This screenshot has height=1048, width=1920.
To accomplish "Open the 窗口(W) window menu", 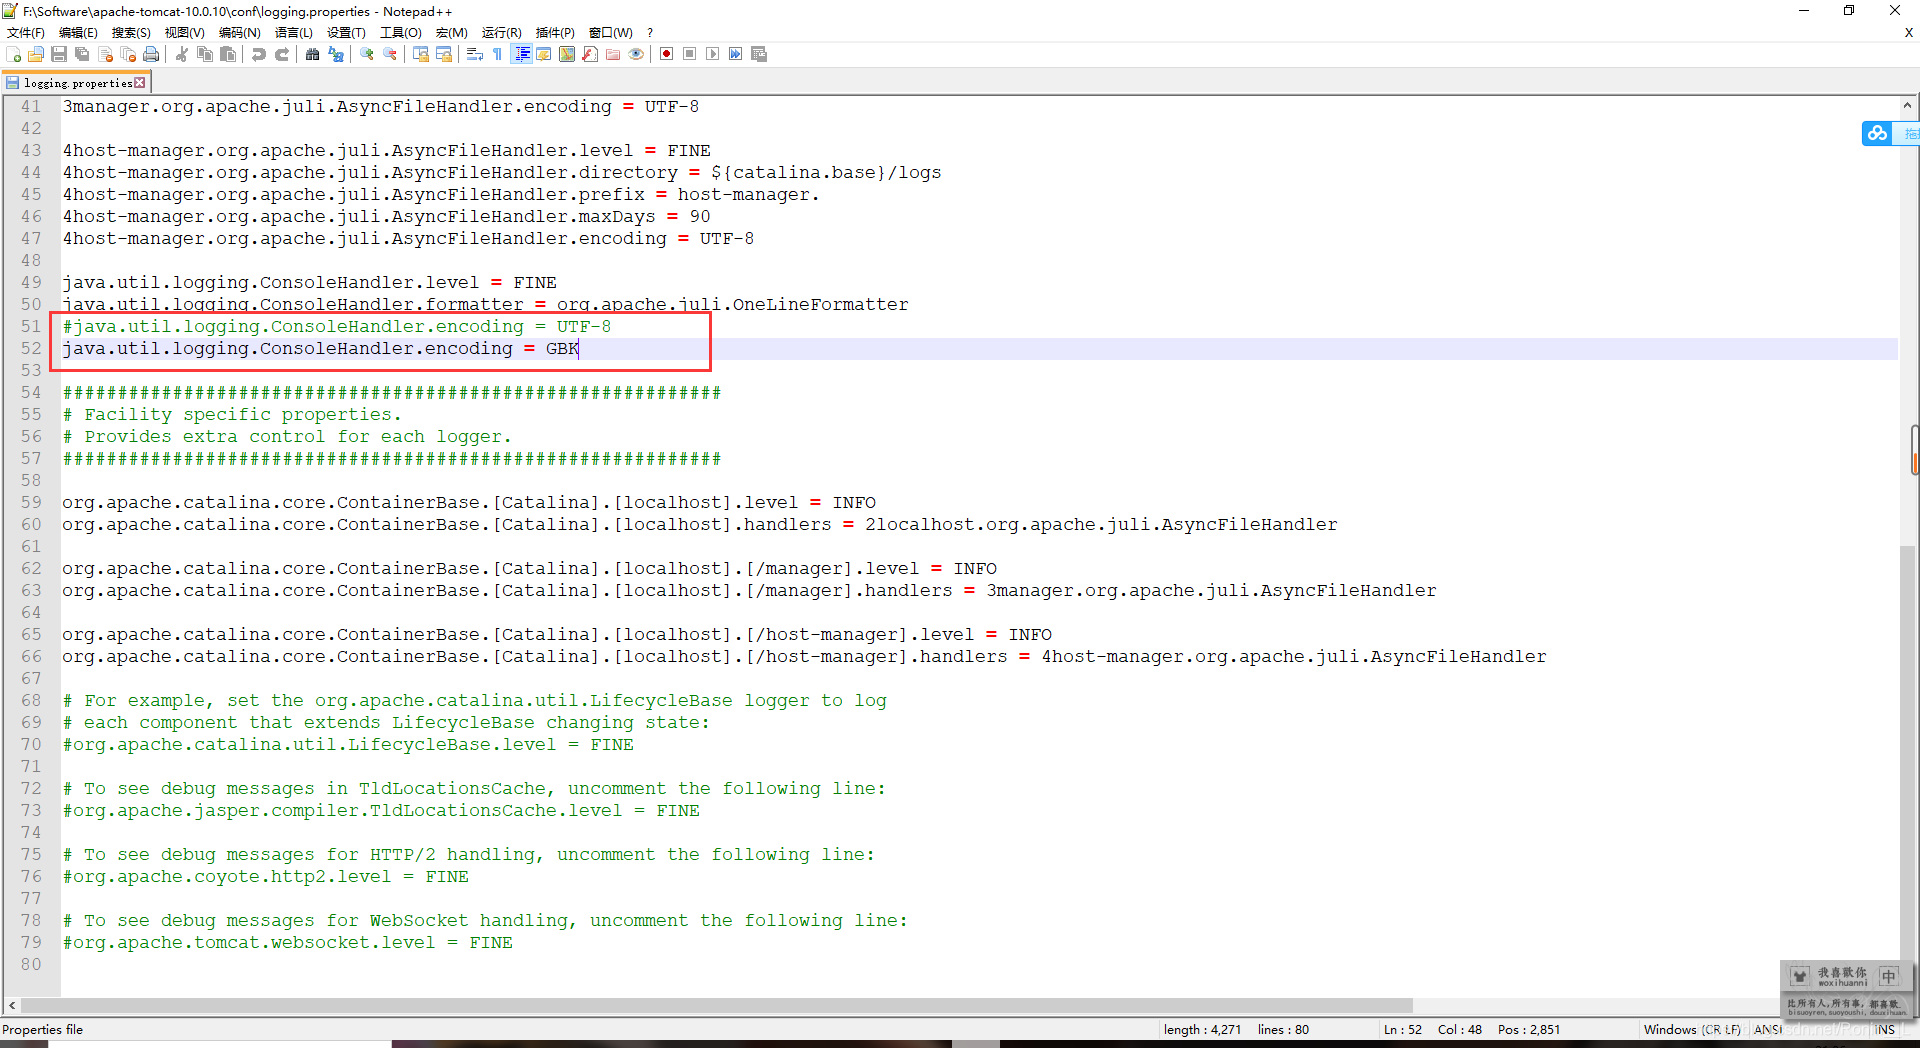I will (x=610, y=33).
